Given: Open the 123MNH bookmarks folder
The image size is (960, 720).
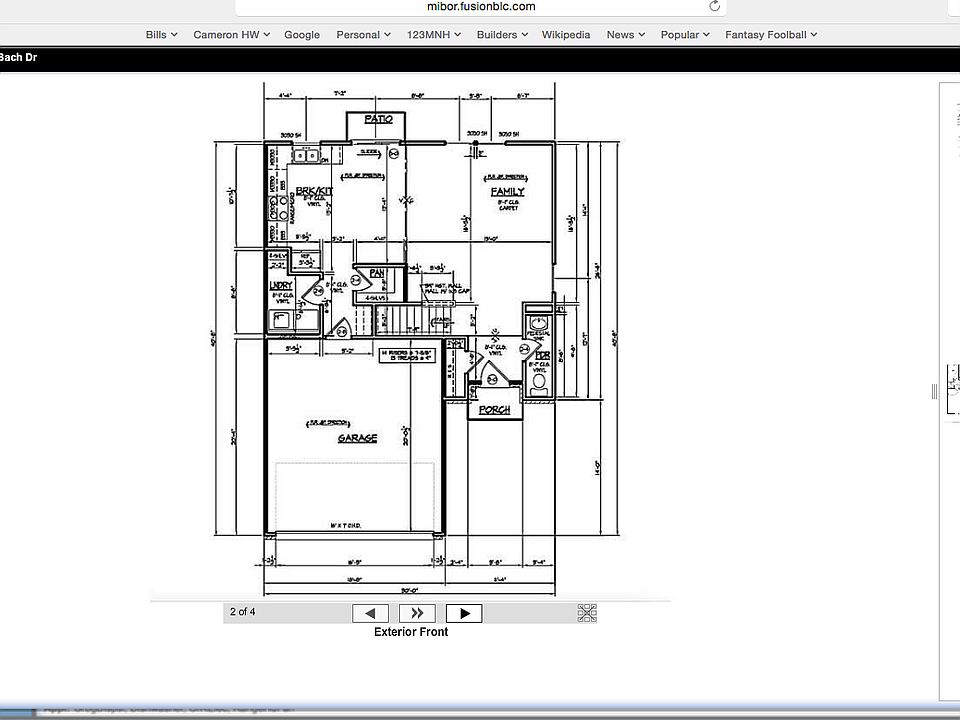Looking at the screenshot, I should click(x=433, y=35).
